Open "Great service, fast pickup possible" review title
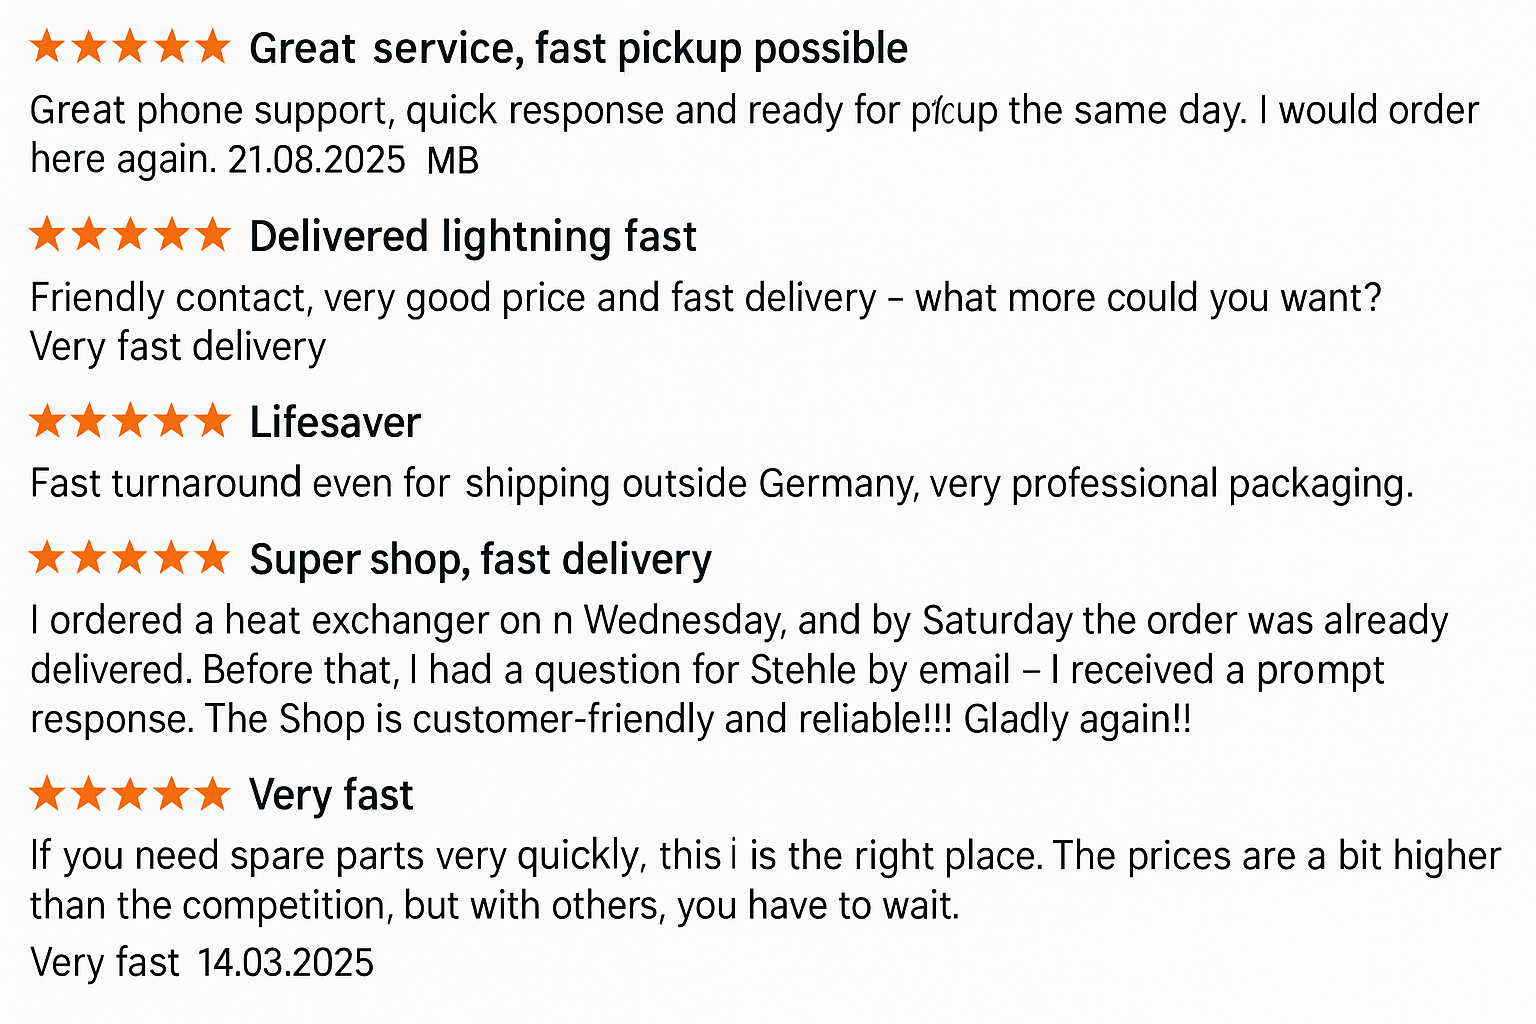 click(x=578, y=48)
